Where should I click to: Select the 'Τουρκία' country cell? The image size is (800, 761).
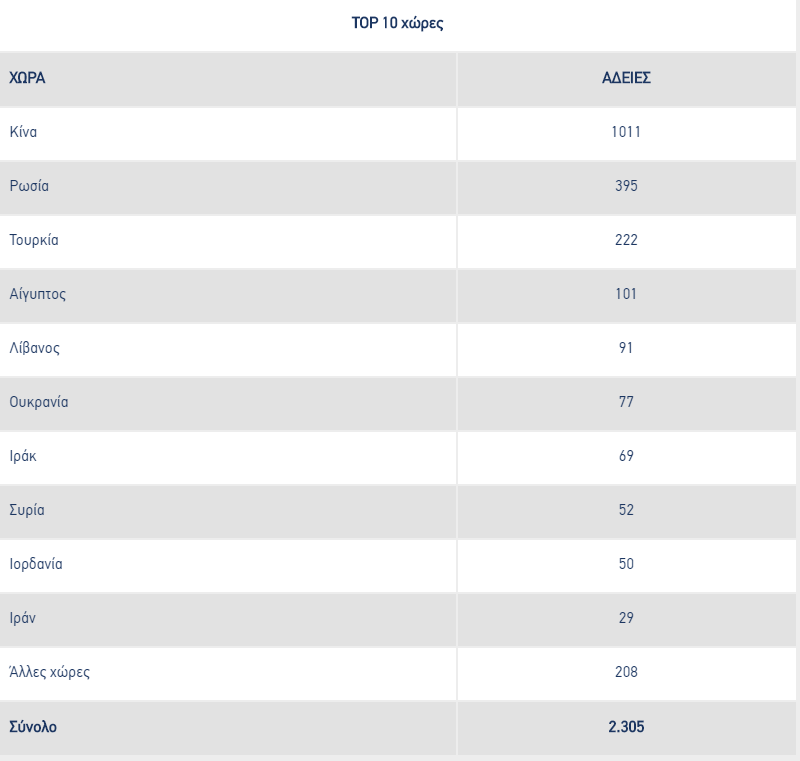(34, 240)
